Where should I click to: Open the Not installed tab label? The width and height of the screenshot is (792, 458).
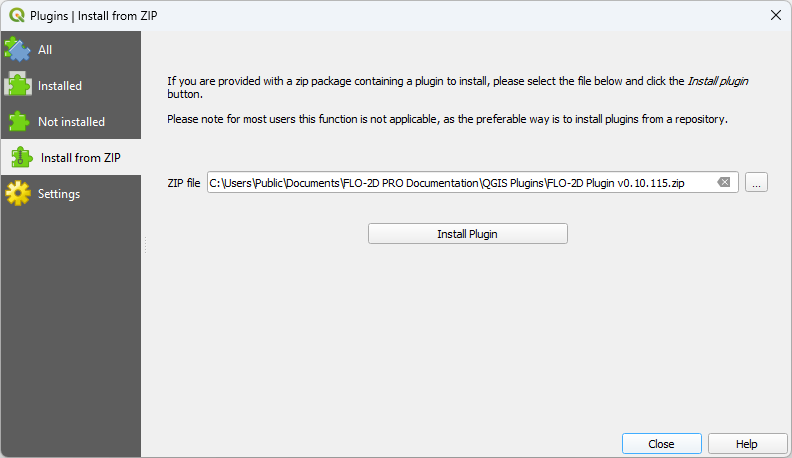pyautogui.click(x=71, y=122)
